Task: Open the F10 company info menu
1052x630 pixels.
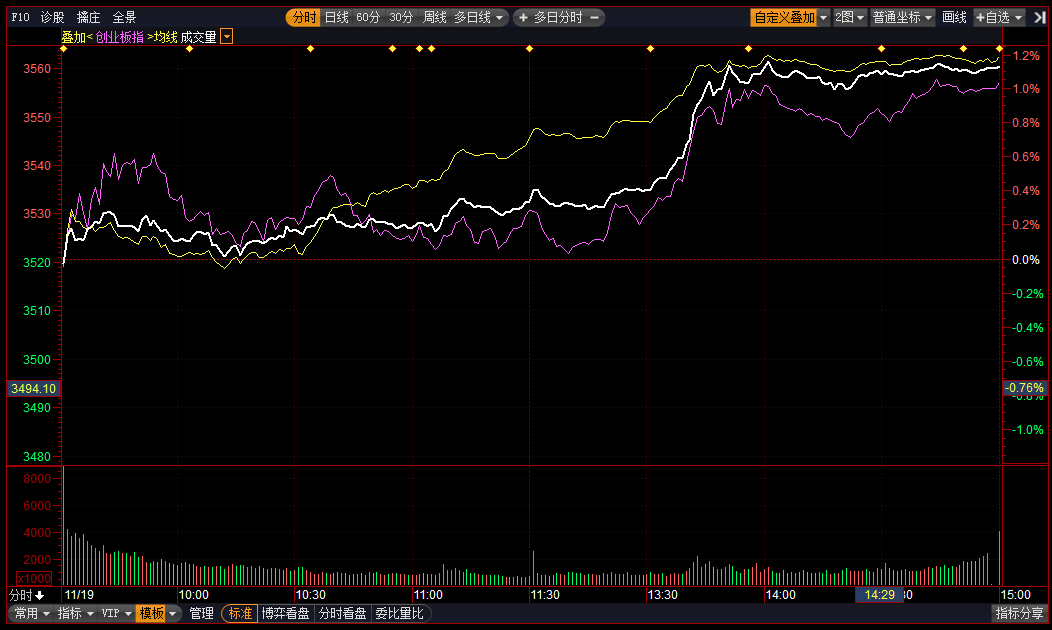Action: pos(20,17)
